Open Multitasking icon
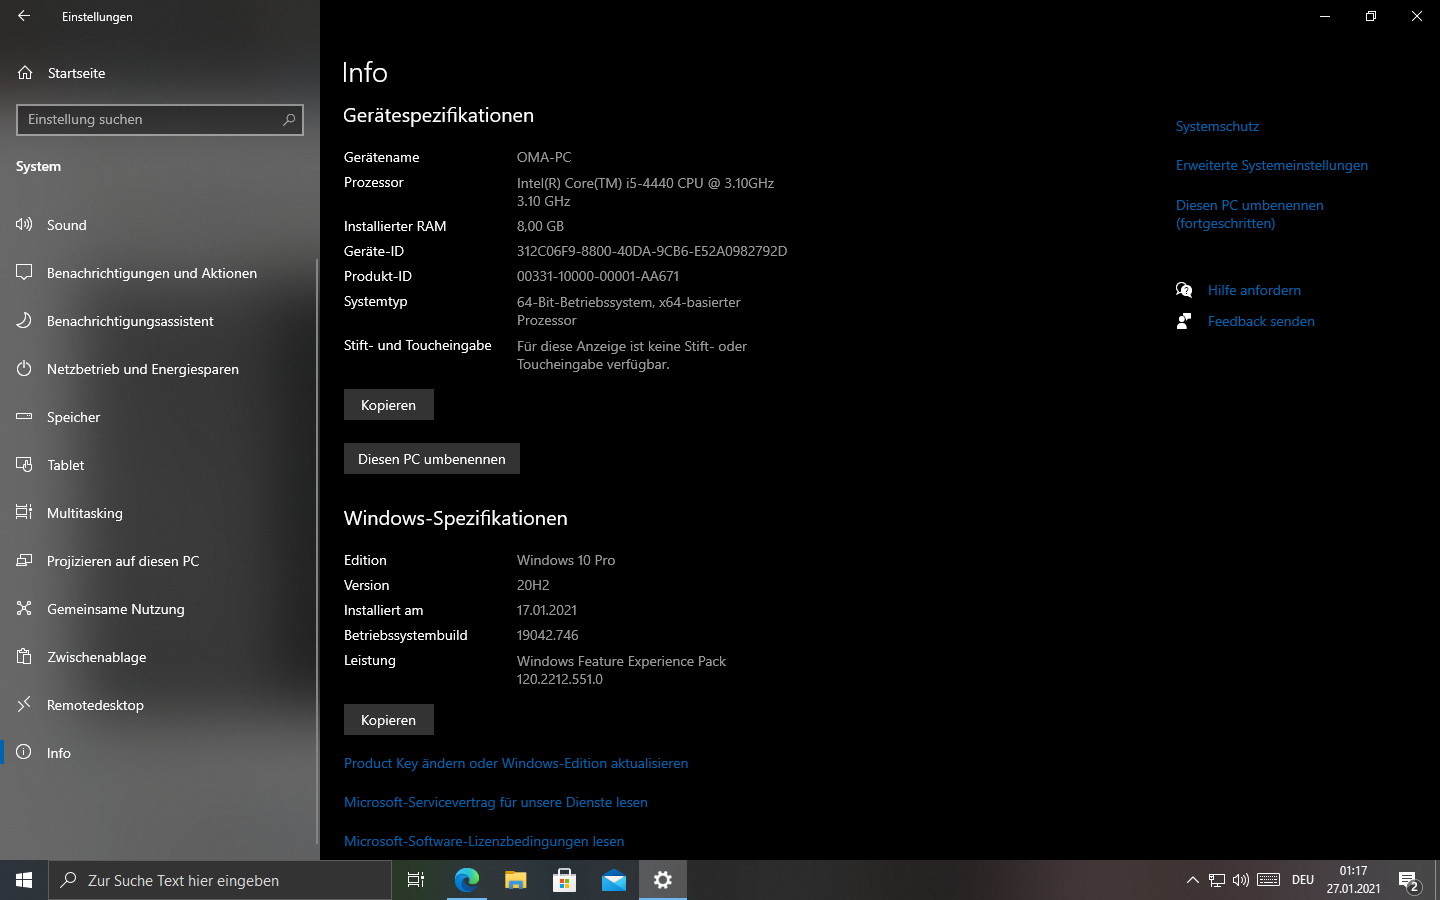Viewport: 1440px width, 900px height. 24,513
